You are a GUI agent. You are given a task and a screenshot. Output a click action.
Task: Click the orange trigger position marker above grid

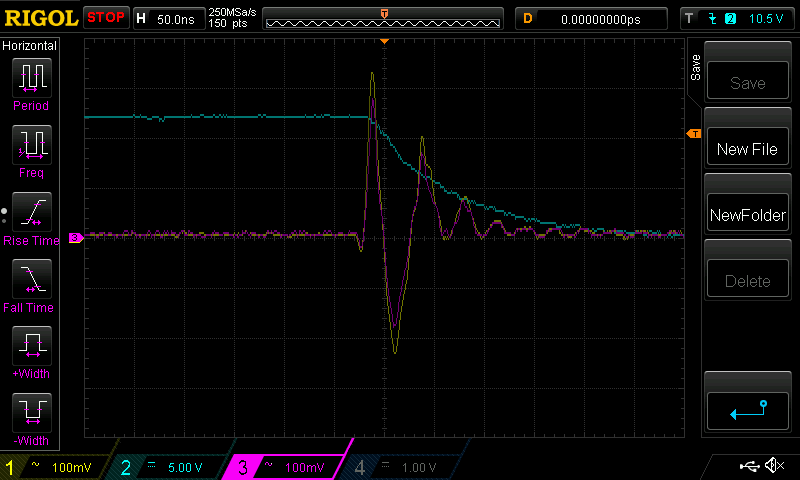click(385, 41)
